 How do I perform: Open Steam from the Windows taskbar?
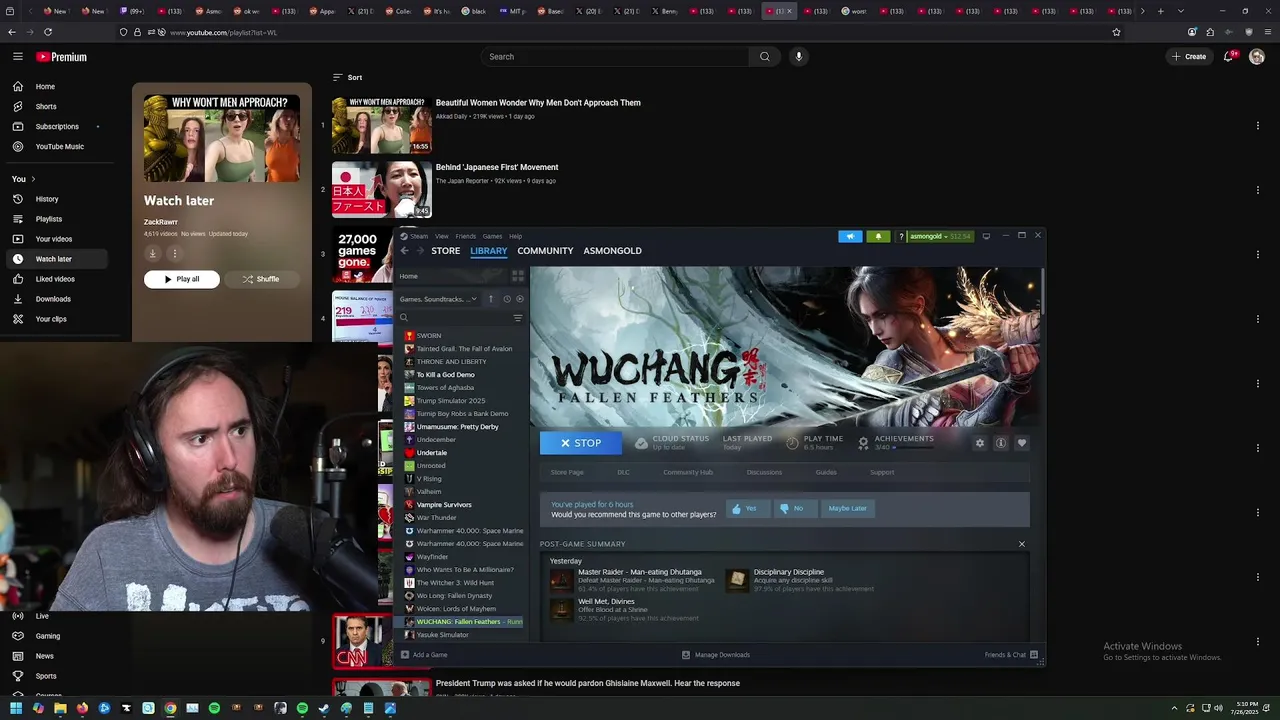click(324, 708)
